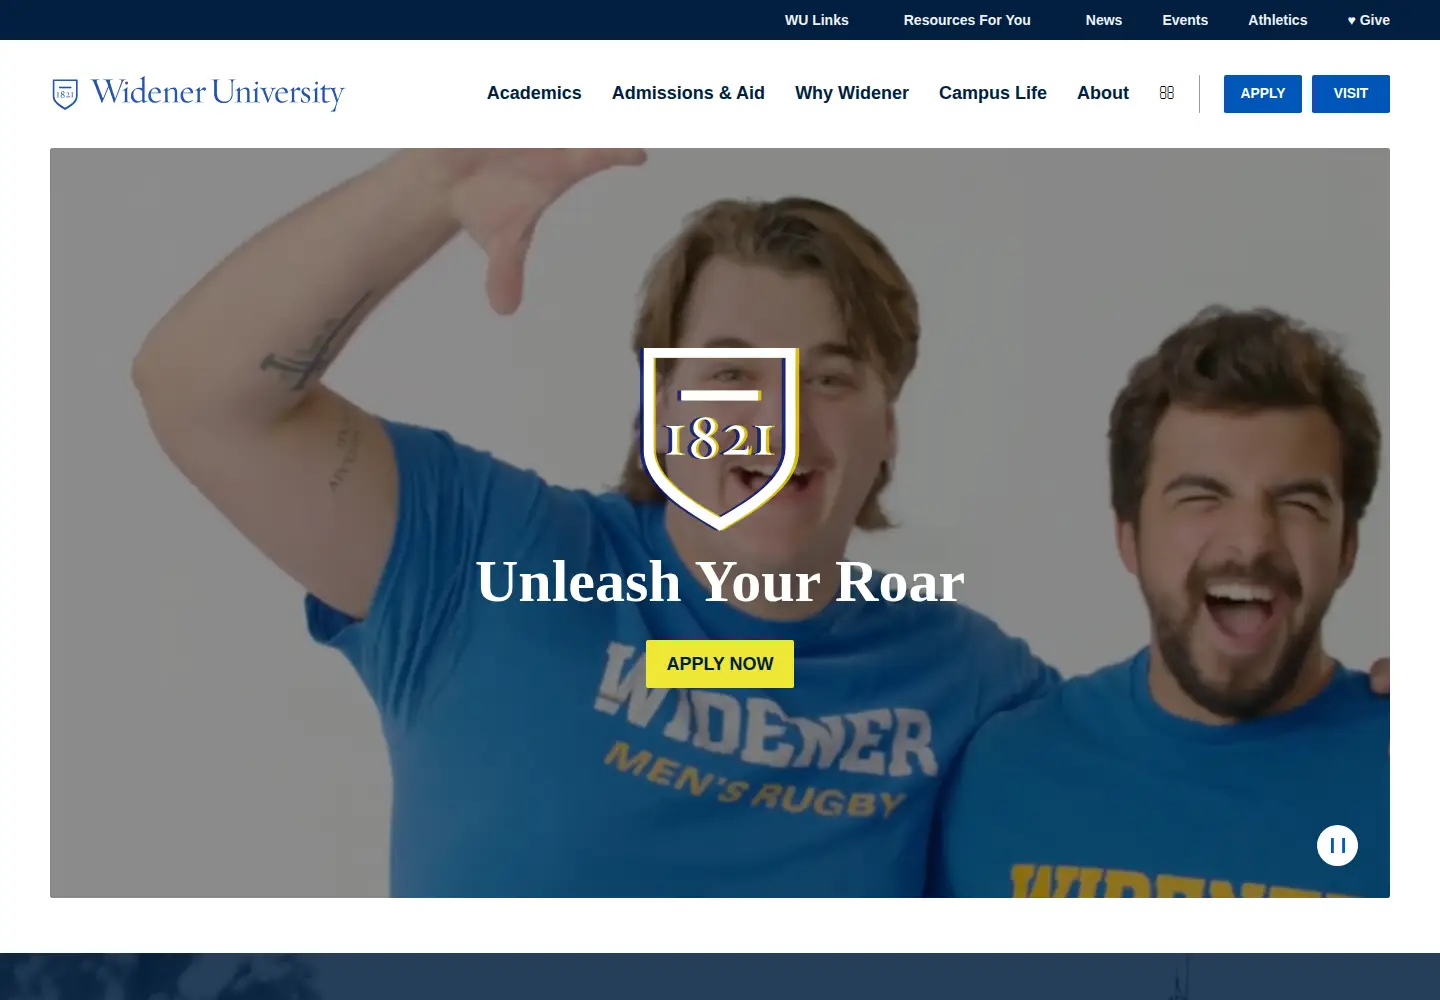Open the Admissions & Aid menu

click(x=688, y=93)
